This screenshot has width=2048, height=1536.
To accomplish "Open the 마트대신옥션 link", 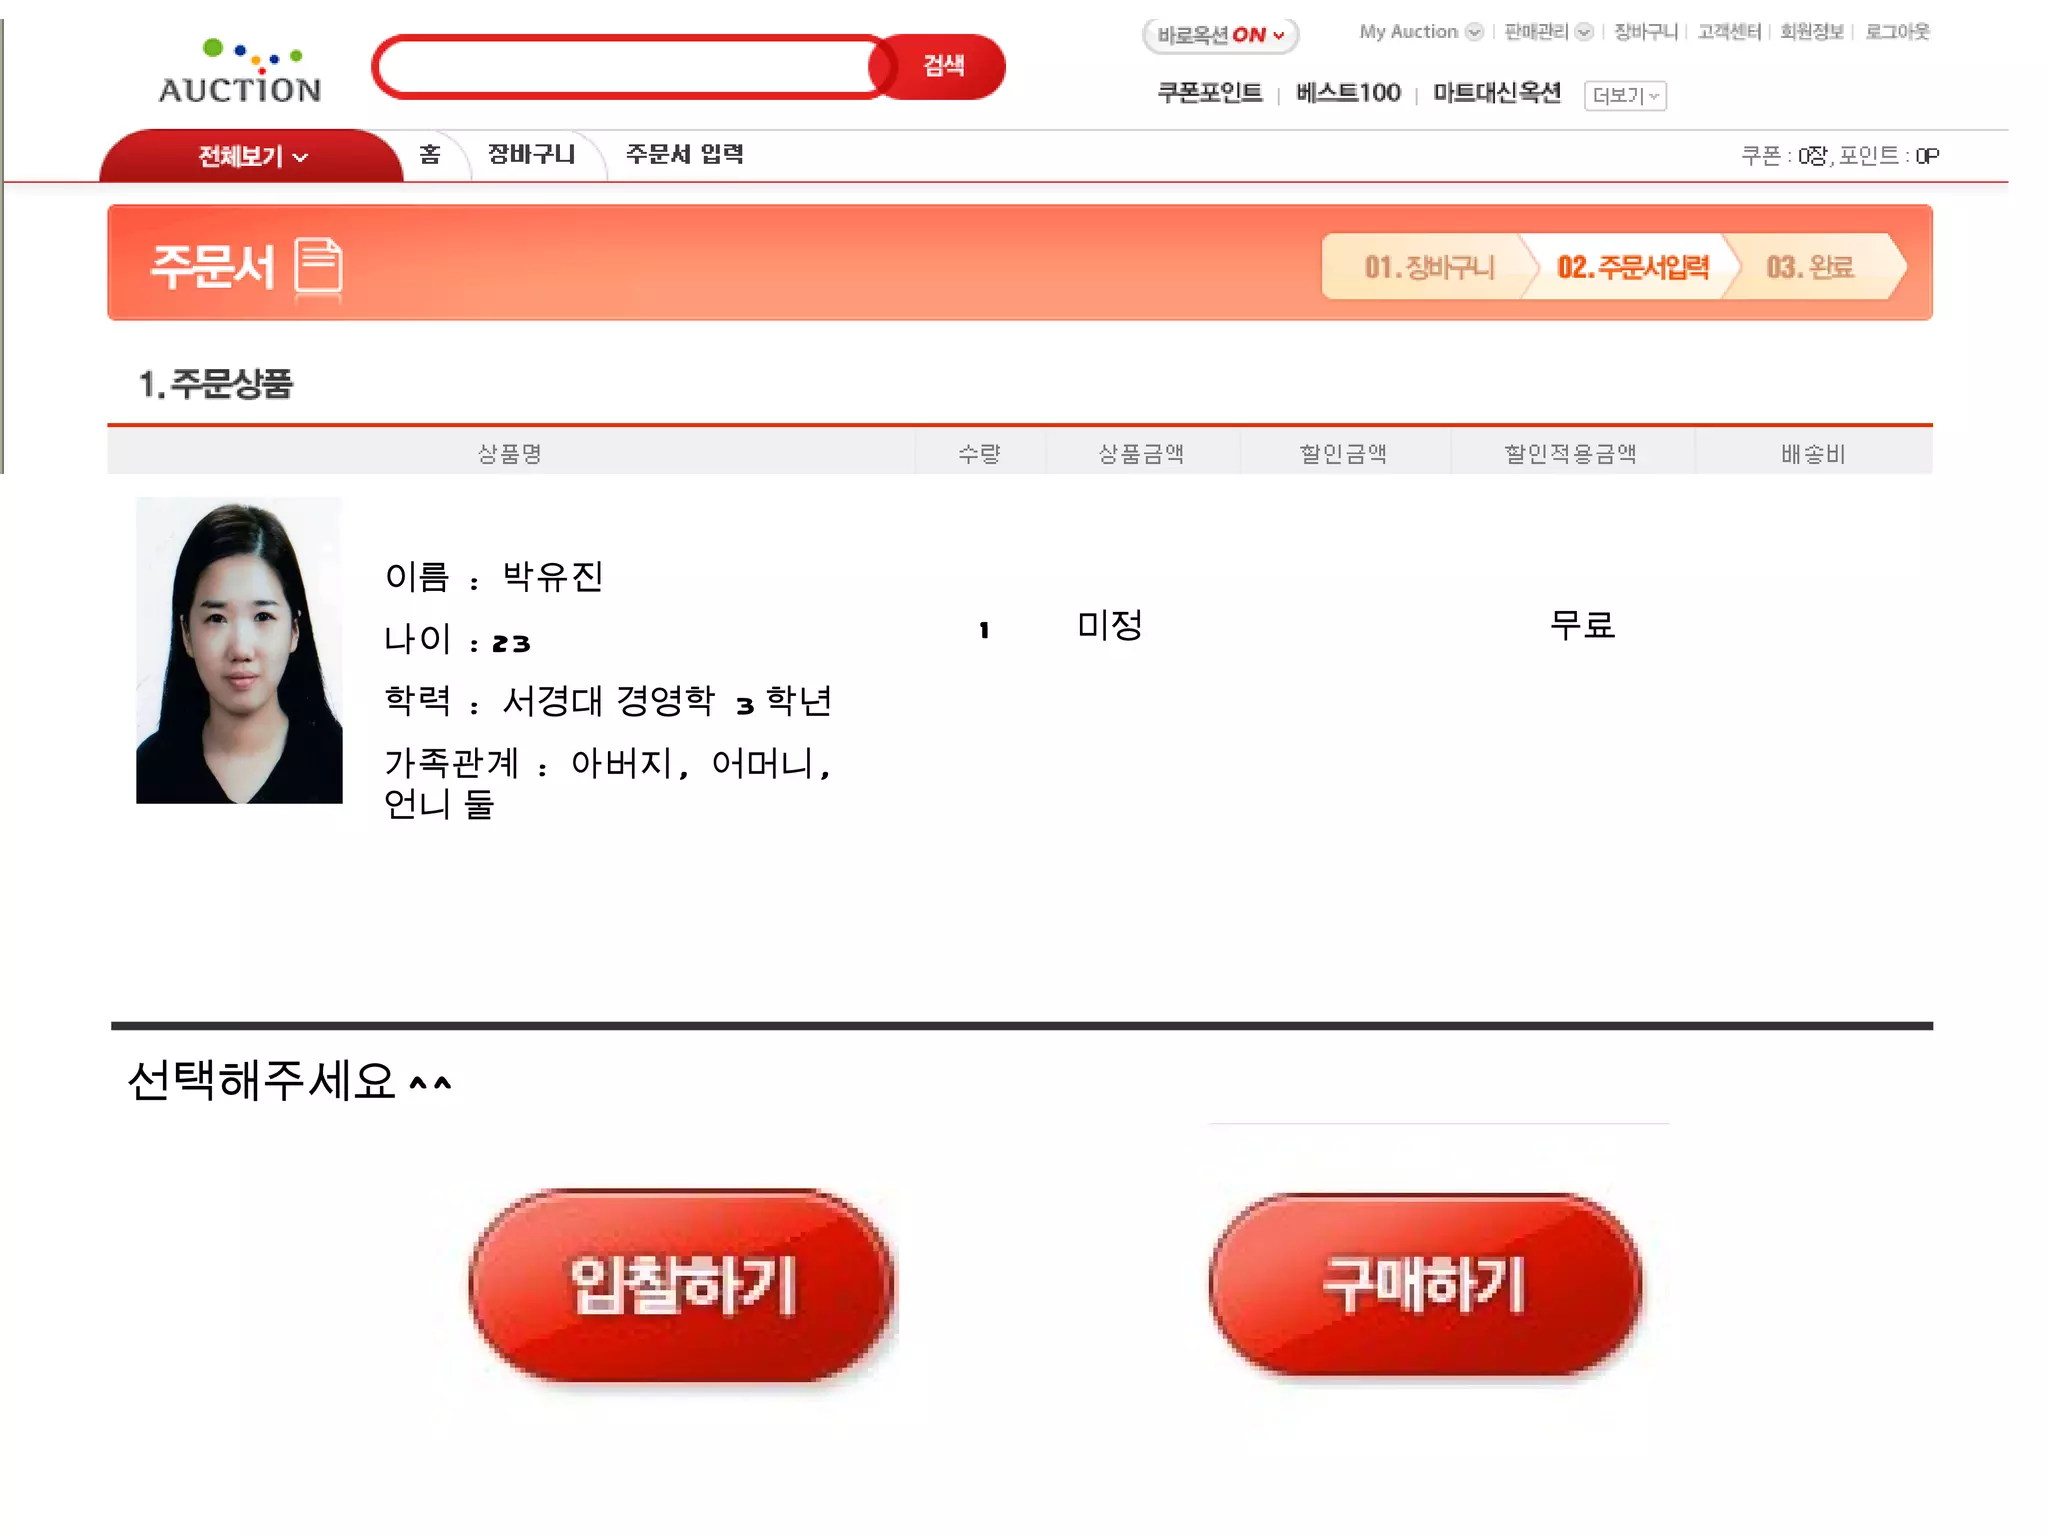I will pos(1497,93).
